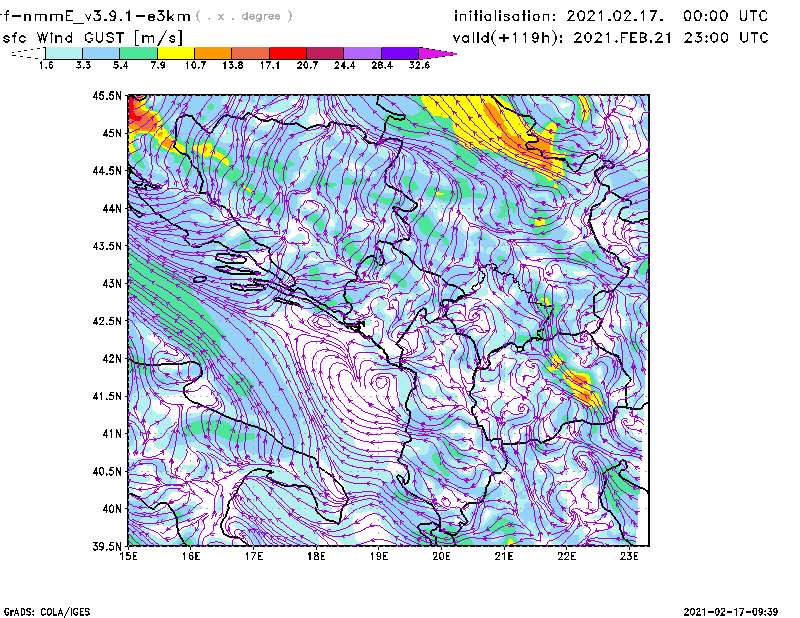
Task: Click the '16E' longitude label
Action: click(191, 556)
